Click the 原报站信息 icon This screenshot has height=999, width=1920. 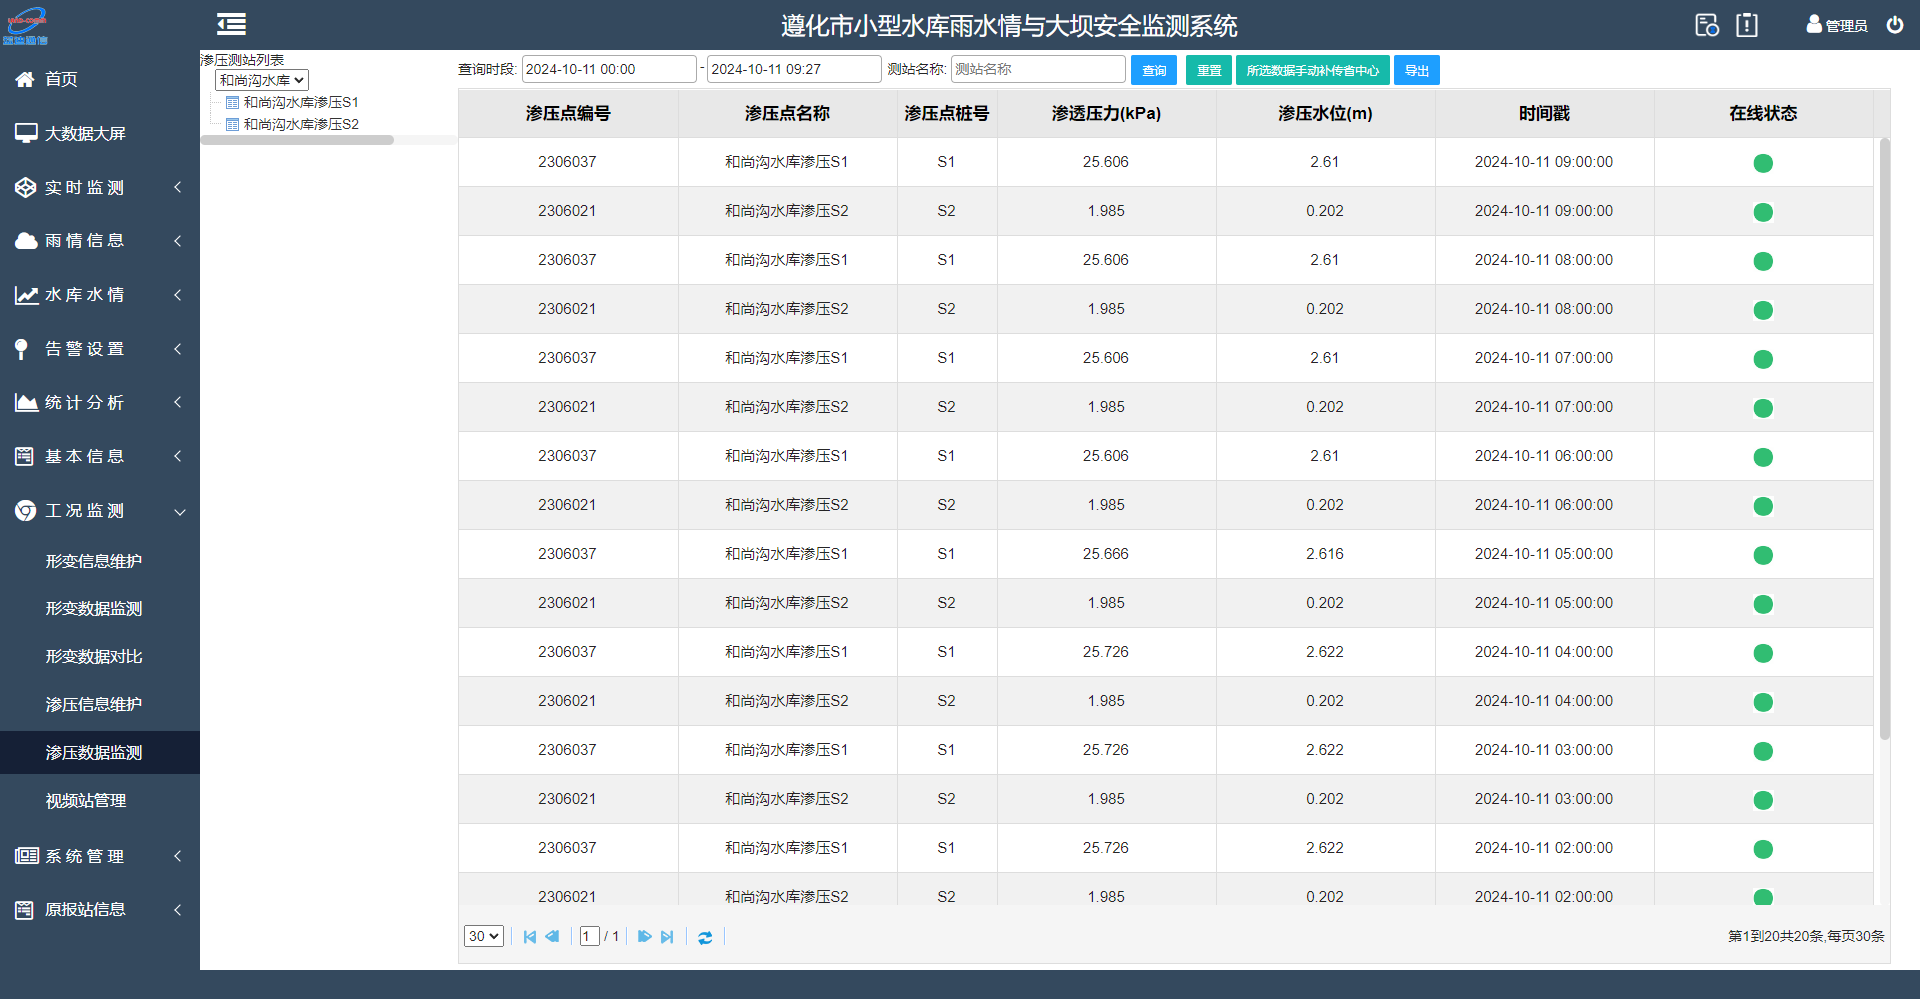[x=25, y=910]
